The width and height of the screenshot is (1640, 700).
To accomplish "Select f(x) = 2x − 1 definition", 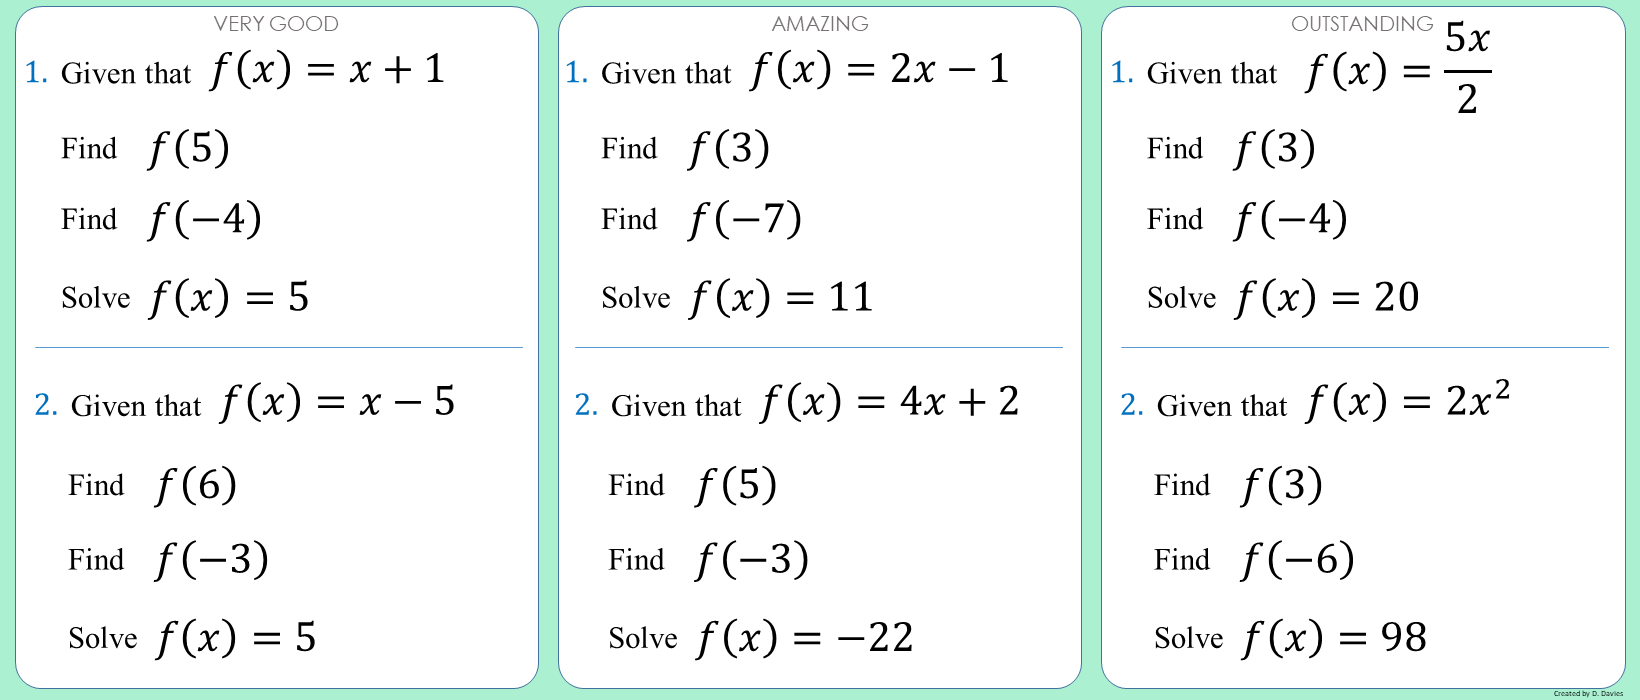I will (880, 70).
